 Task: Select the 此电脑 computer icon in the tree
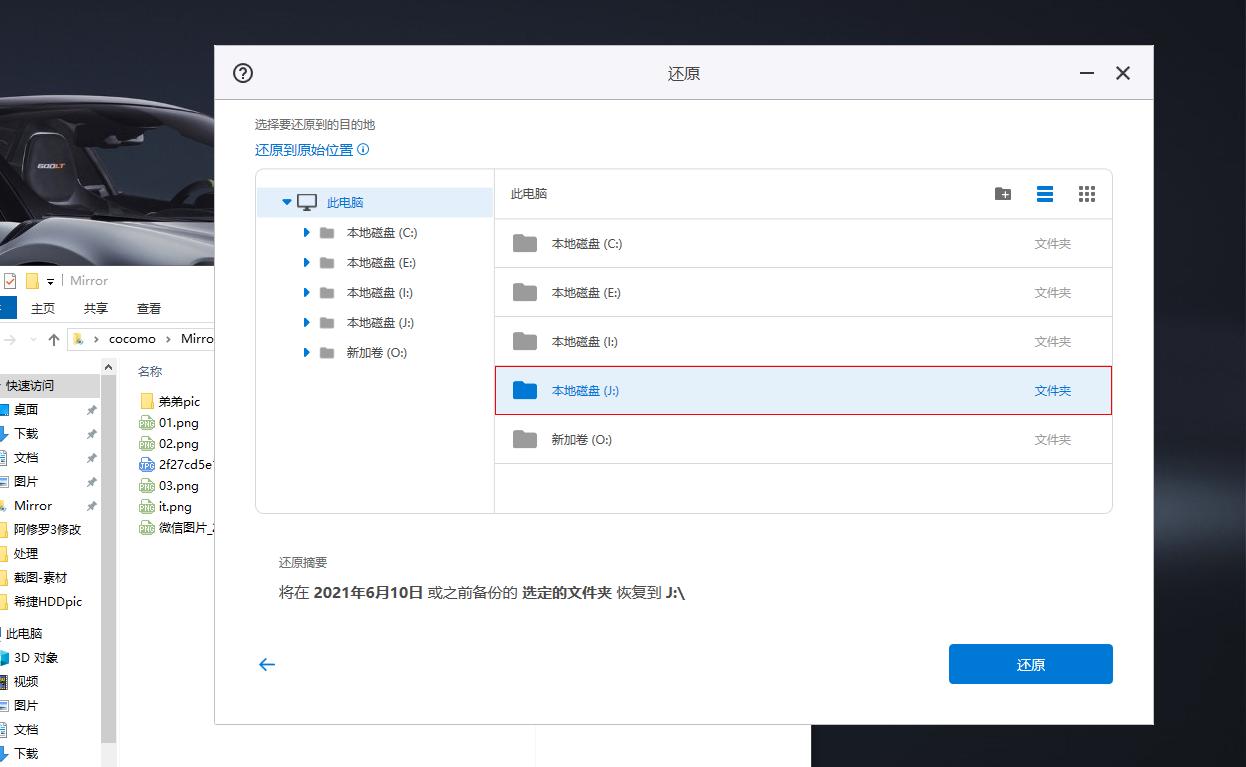pos(306,201)
